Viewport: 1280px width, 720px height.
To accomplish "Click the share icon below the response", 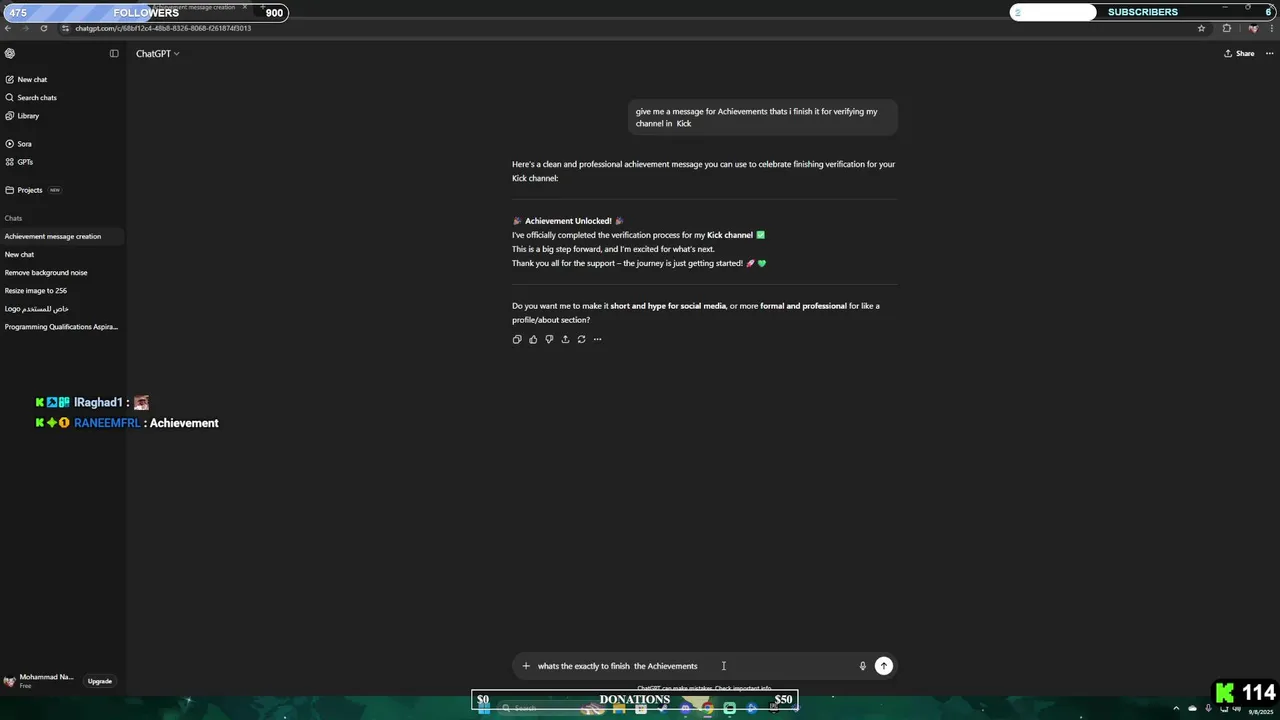I will [565, 339].
